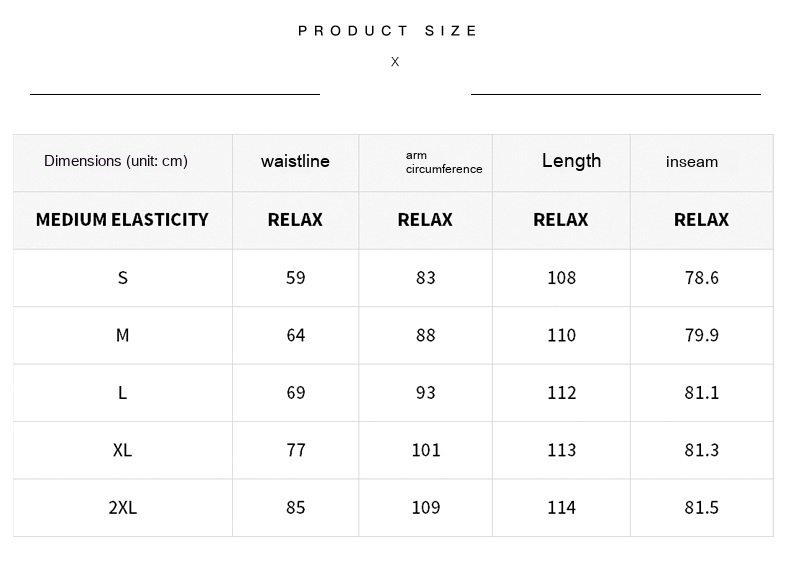This screenshot has width=790, height=568.
Task: Click RELAX under the waistline column
Action: click(295, 220)
